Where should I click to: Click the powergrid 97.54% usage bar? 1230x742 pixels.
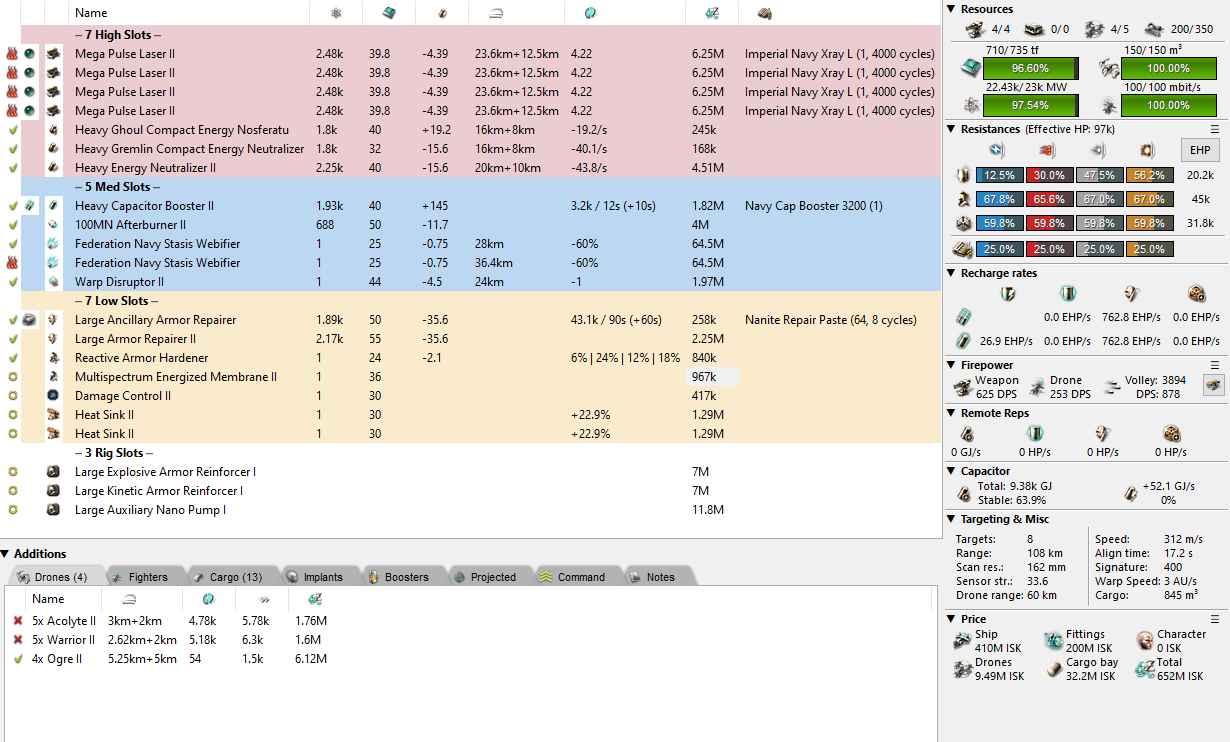[x=1030, y=105]
